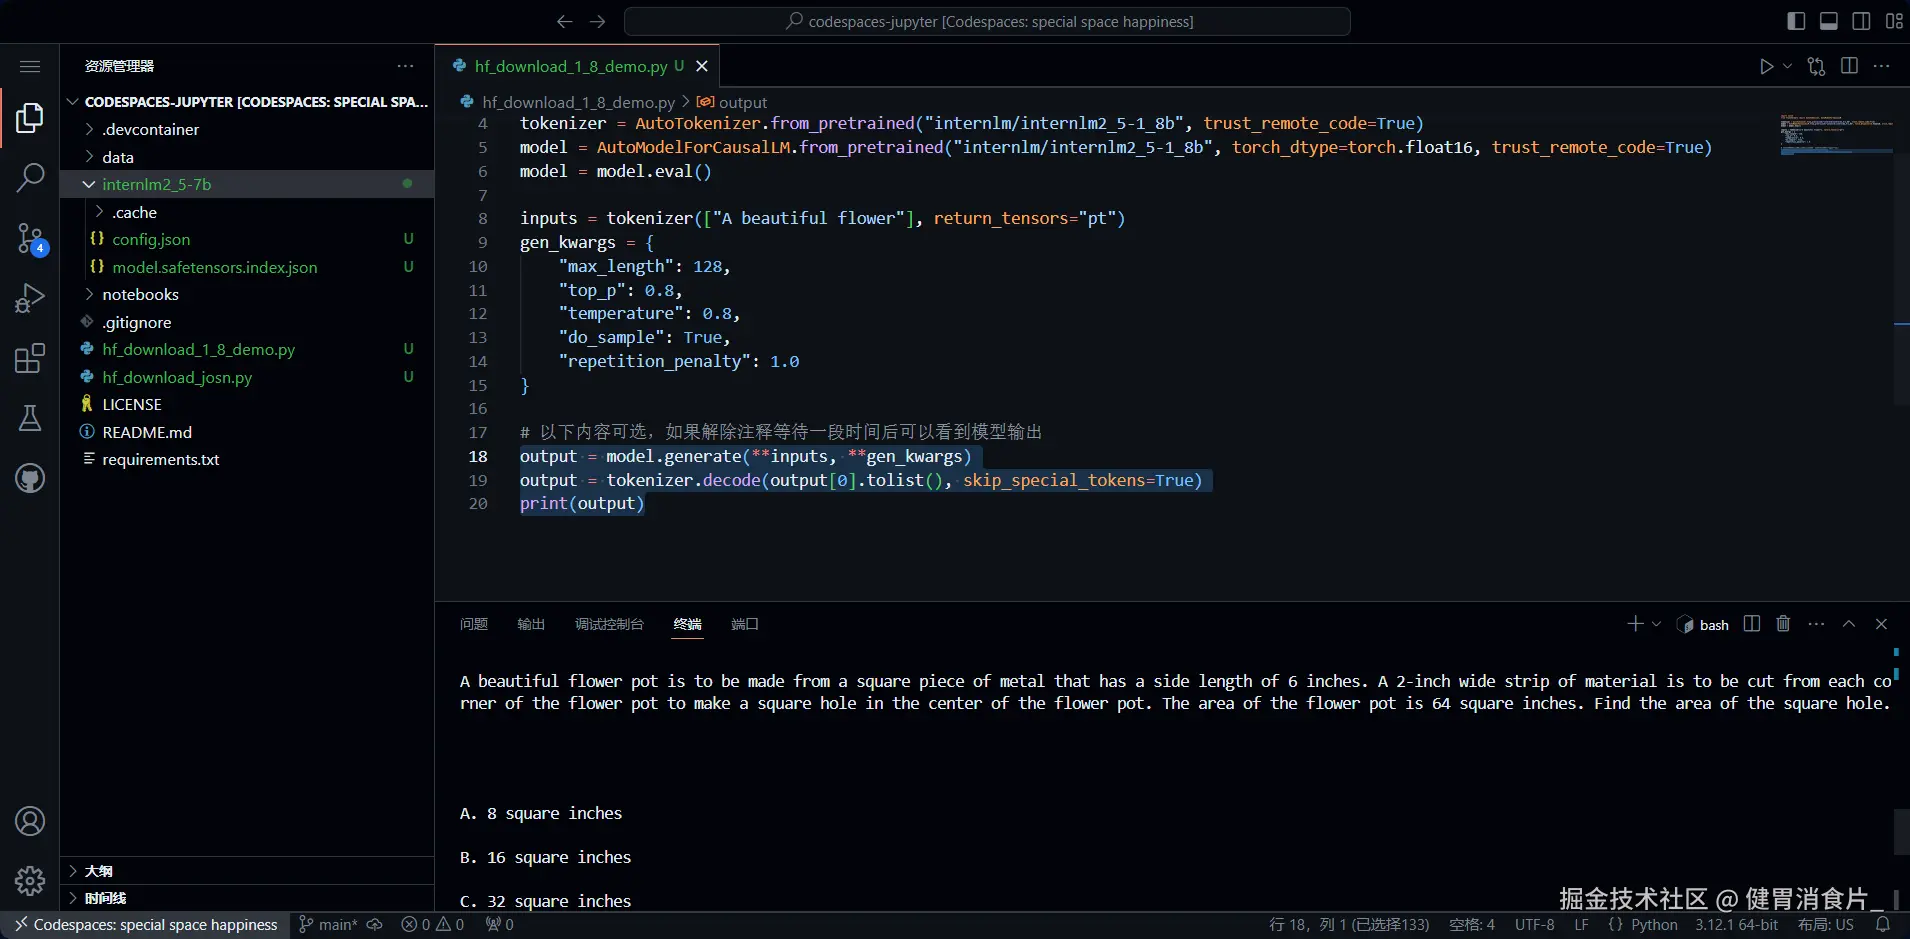Switch to the 终端 terminal tab
1910x939 pixels.
tap(688, 624)
